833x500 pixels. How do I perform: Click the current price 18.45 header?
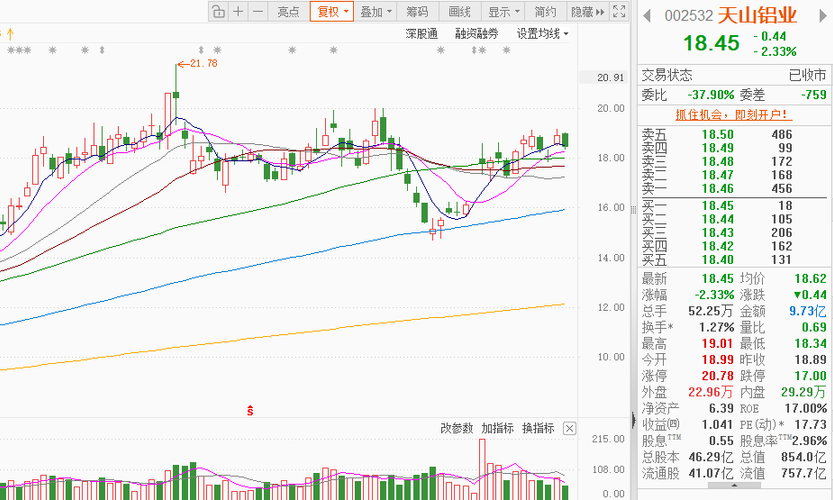[711, 44]
